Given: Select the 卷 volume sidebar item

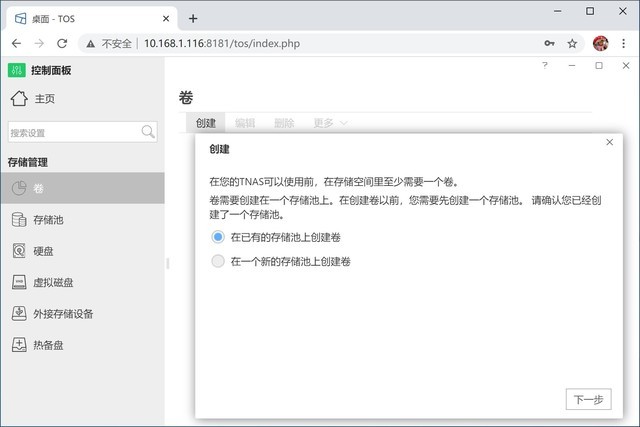Looking at the screenshot, I should coord(82,188).
